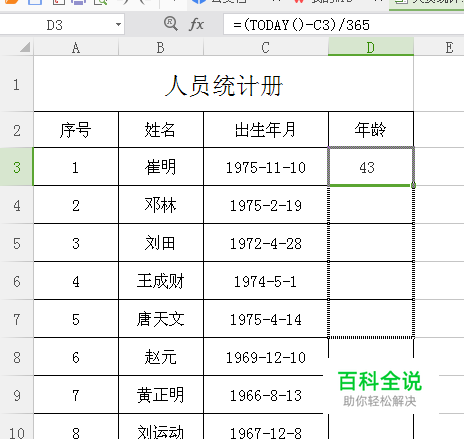Click the 姓名 header cell
This screenshot has height=439, width=464.
click(161, 130)
